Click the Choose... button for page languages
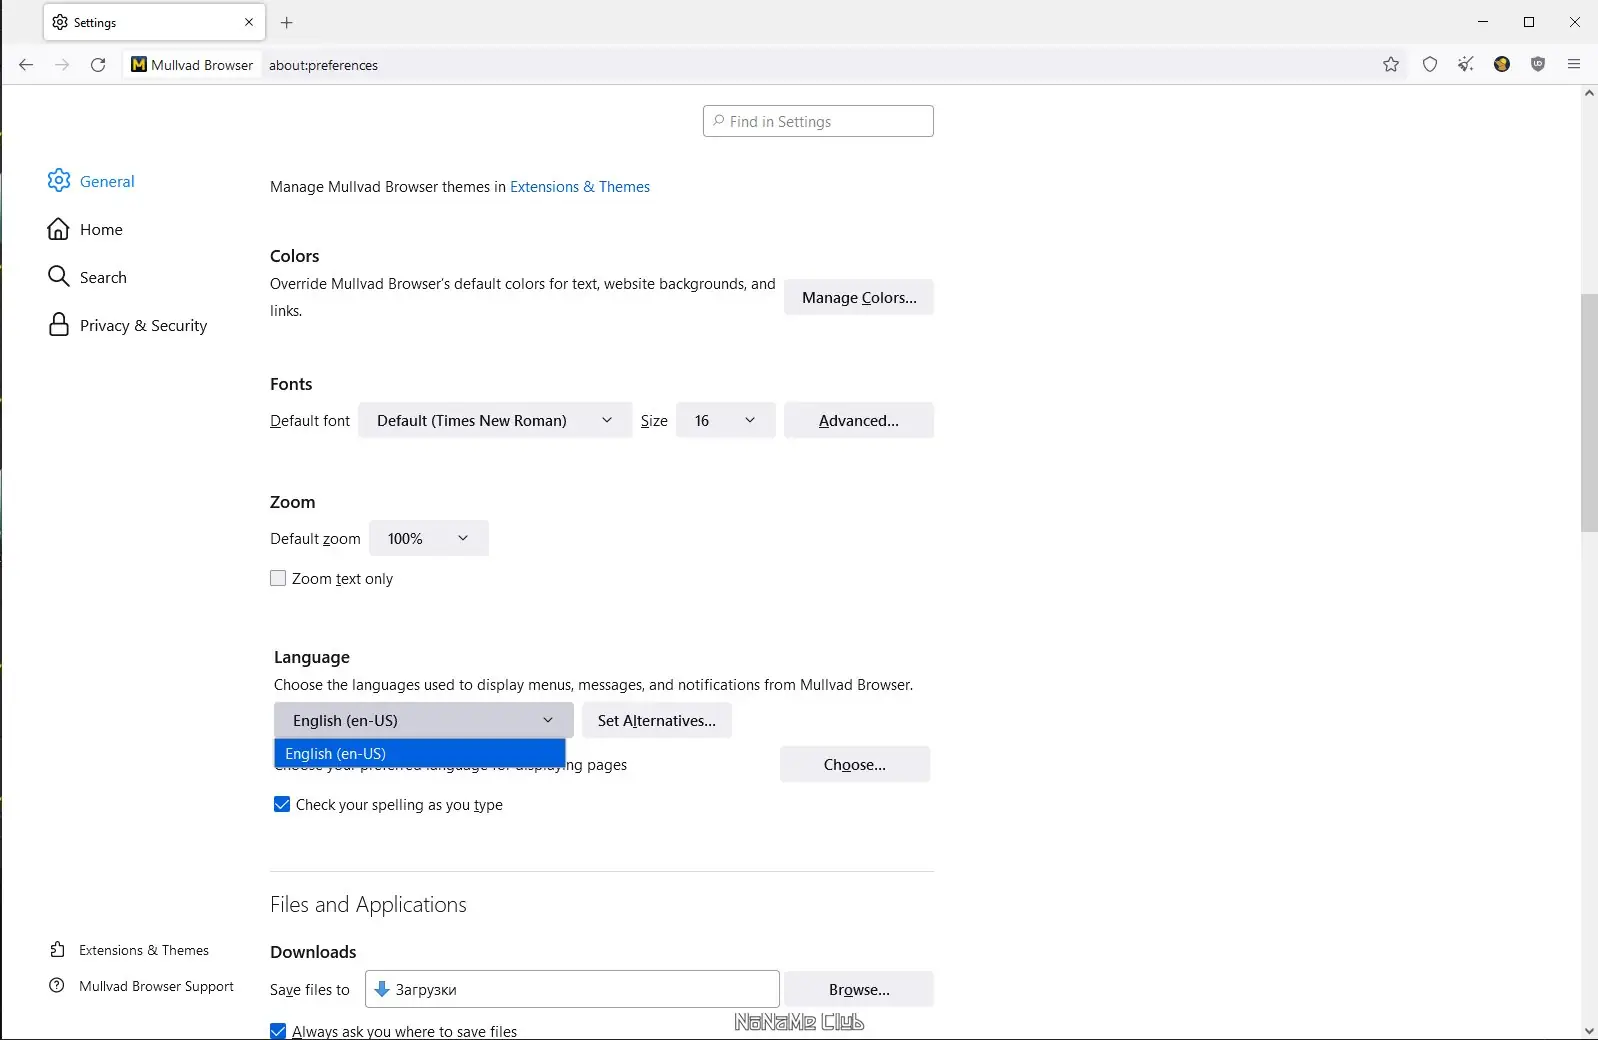Screen dimensions: 1598x1040 (x=855, y=765)
